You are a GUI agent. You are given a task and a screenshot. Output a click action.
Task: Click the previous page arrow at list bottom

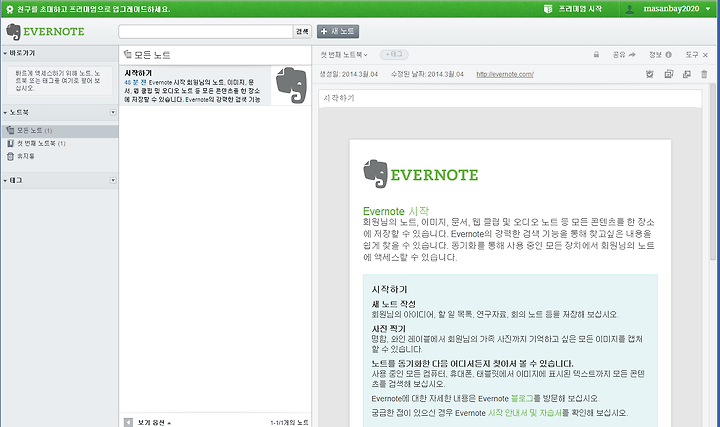click(x=128, y=422)
